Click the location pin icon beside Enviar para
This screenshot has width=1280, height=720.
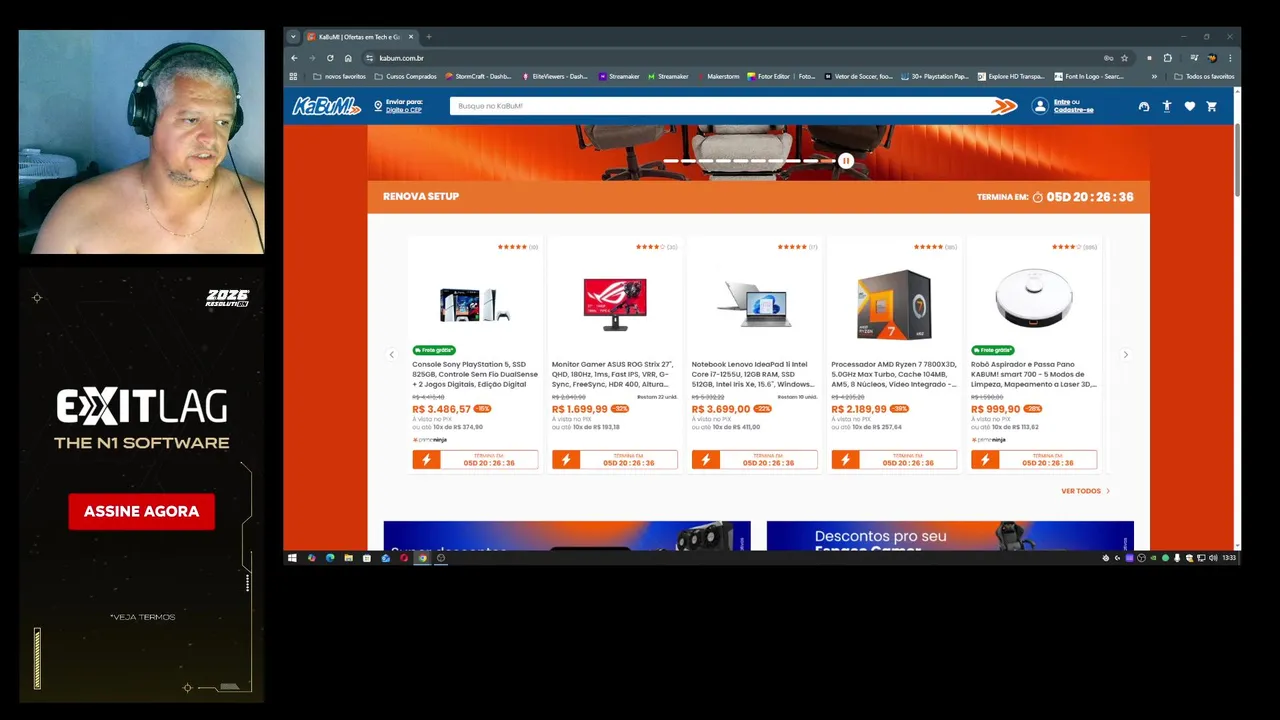(x=378, y=106)
